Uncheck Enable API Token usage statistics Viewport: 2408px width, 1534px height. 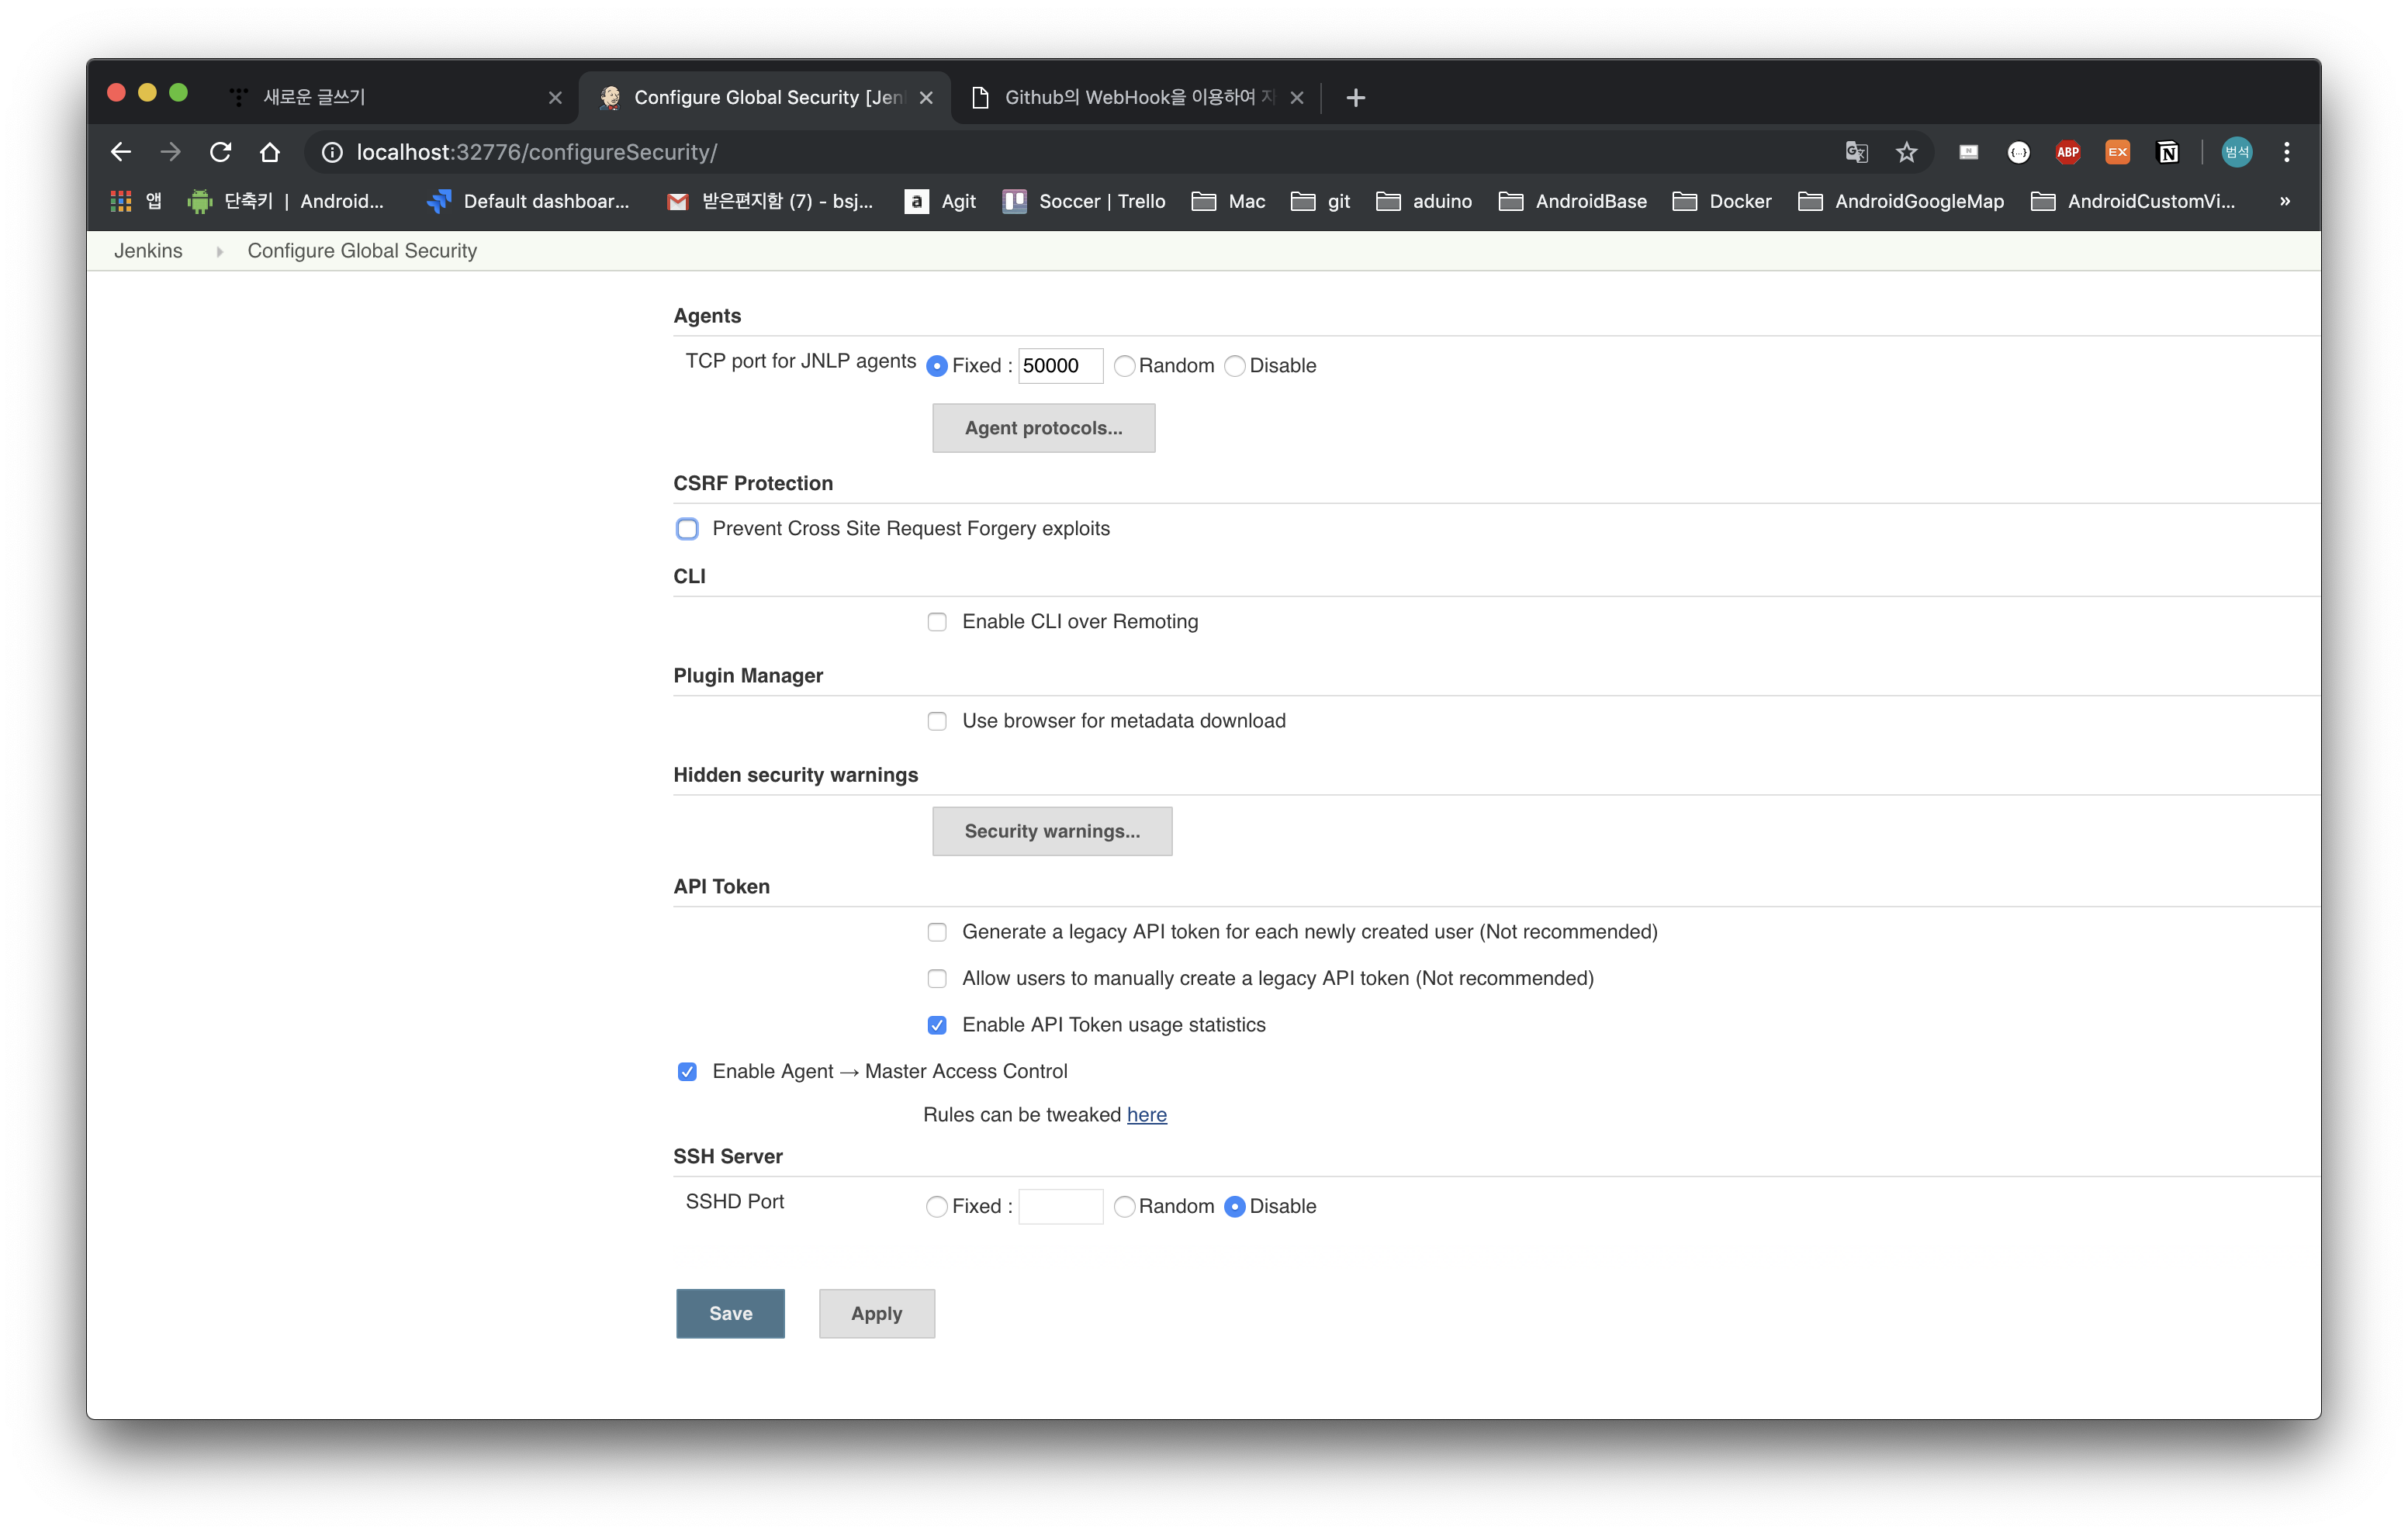[x=937, y=1025]
